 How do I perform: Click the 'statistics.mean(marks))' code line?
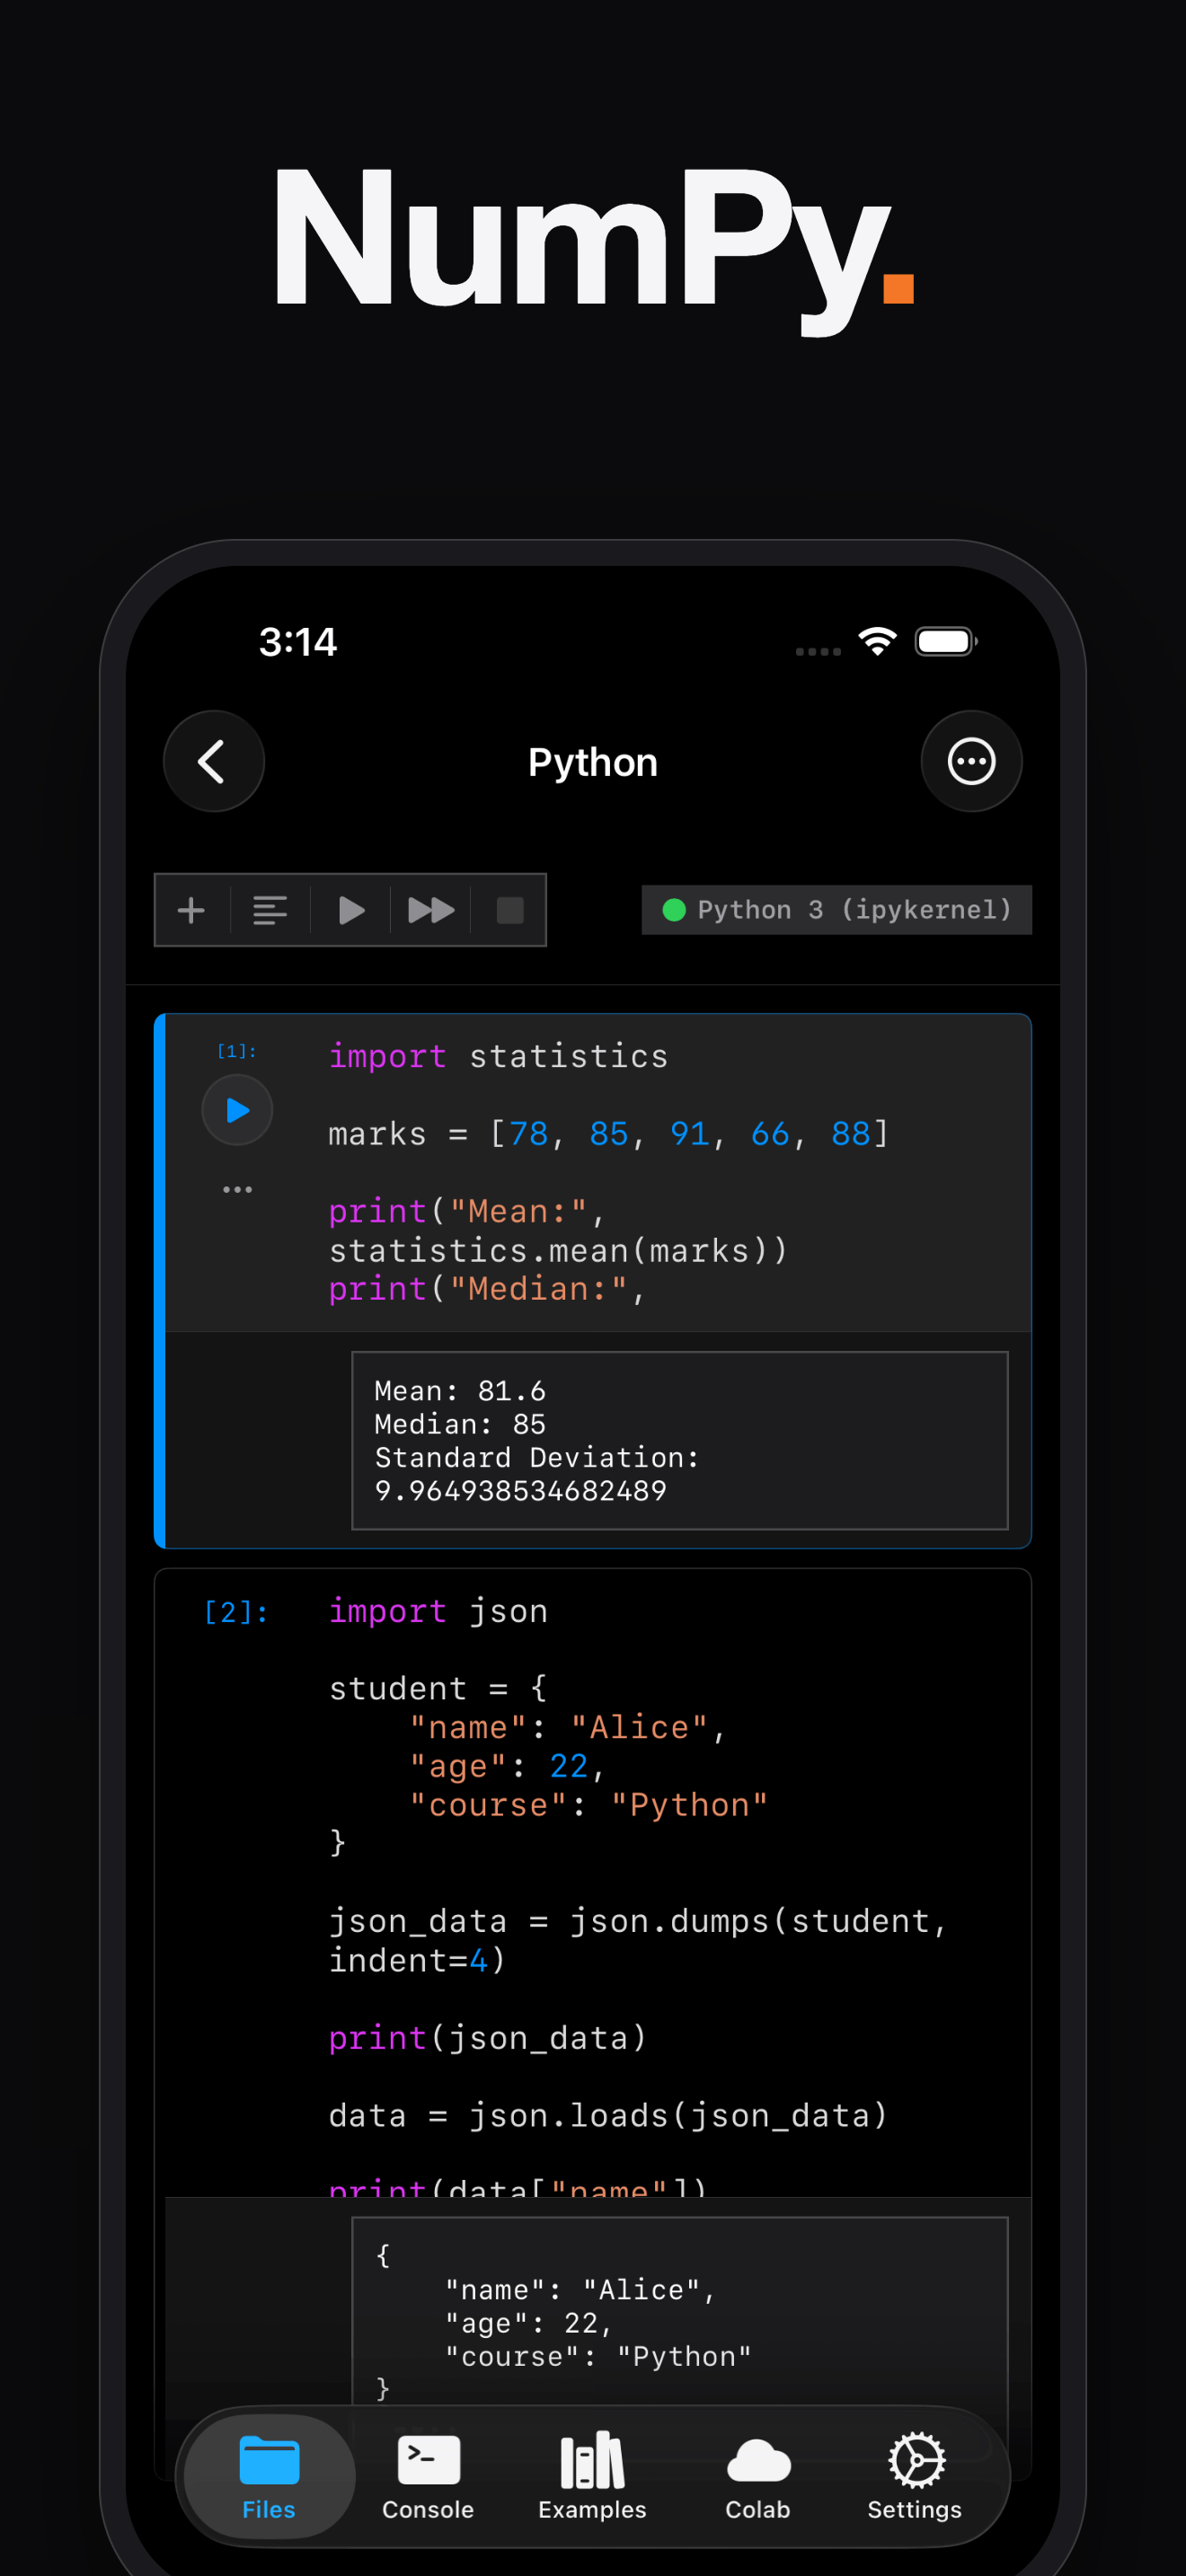coord(558,1251)
